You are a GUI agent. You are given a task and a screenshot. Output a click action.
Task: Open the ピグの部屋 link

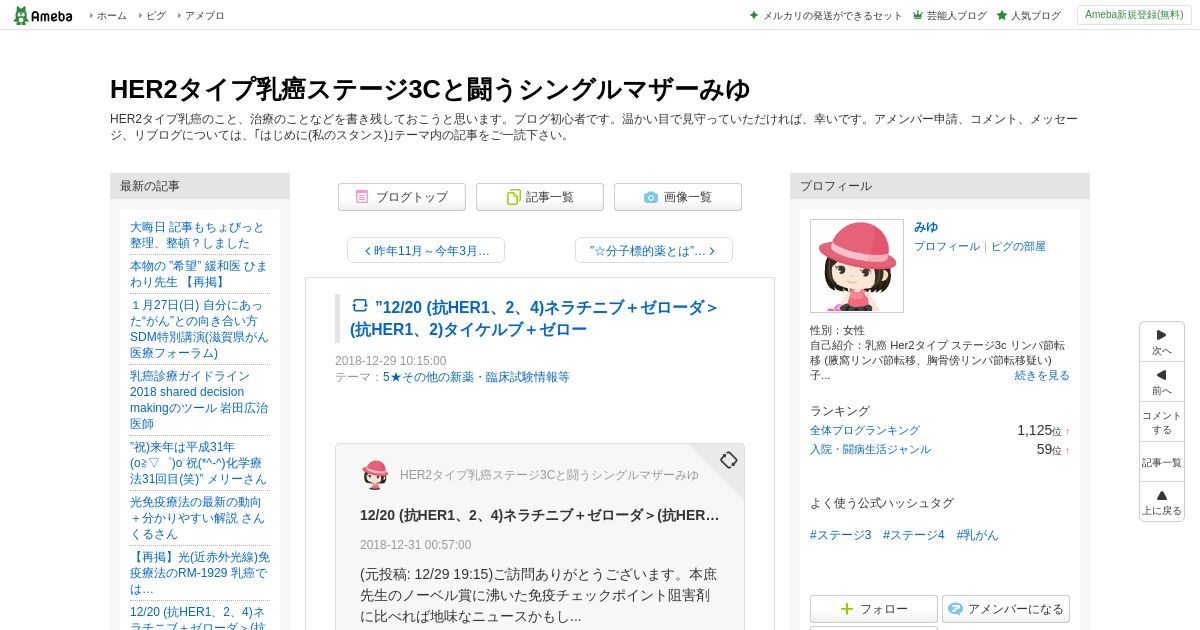click(x=1018, y=246)
